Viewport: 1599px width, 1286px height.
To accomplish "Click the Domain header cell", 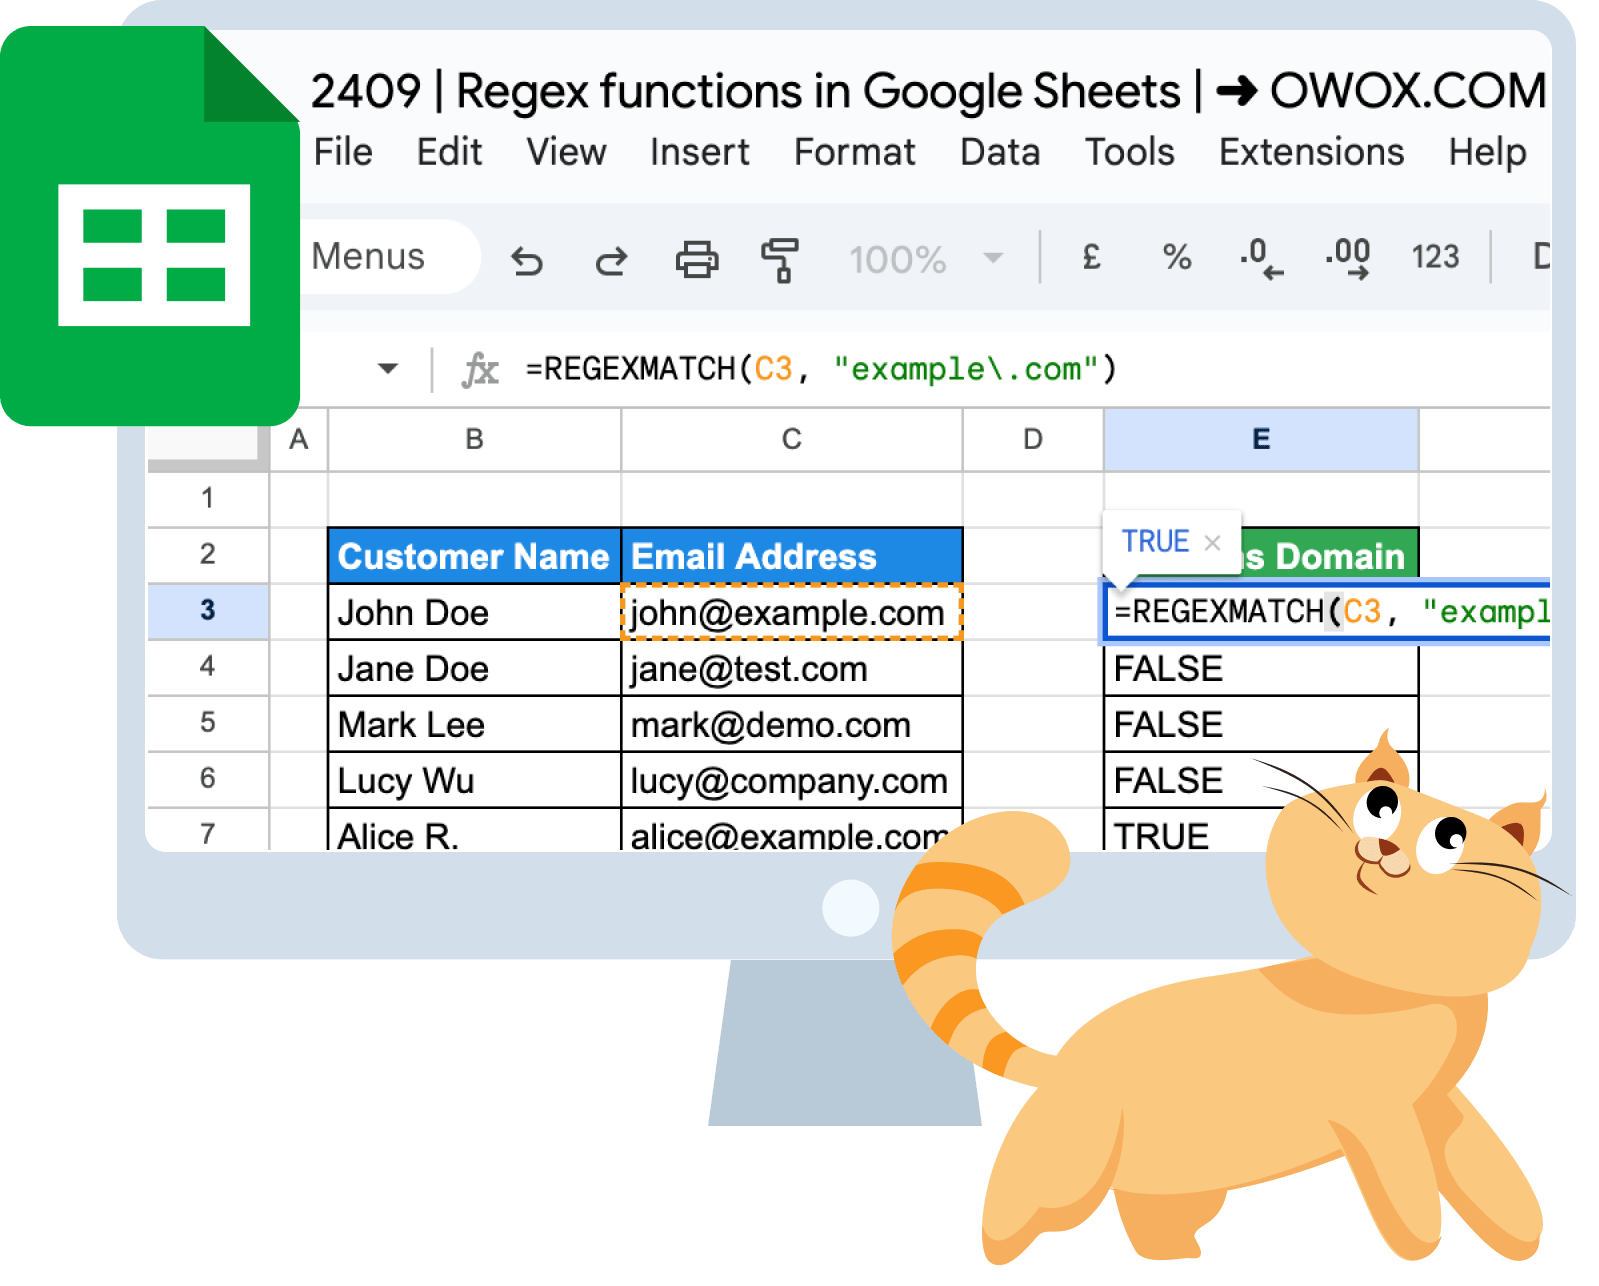I will tap(1330, 556).
